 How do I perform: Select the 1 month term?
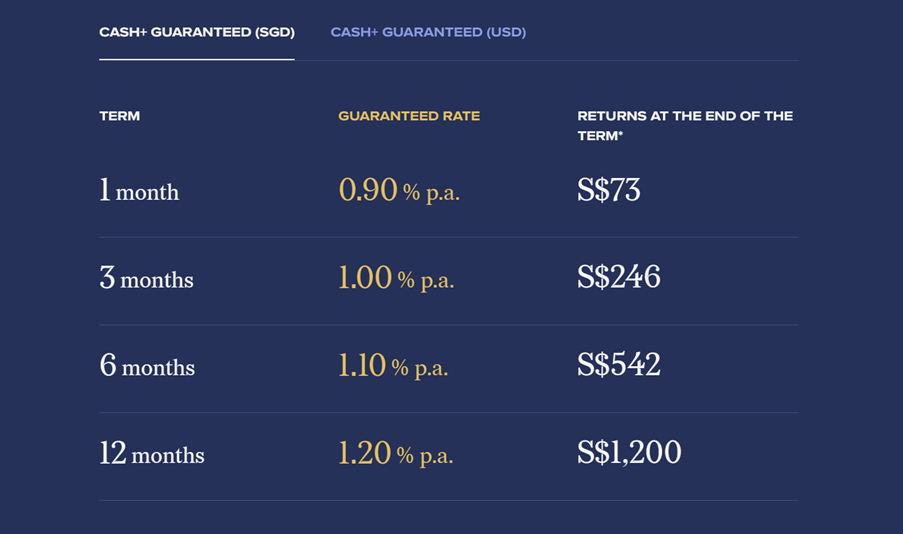pos(139,190)
